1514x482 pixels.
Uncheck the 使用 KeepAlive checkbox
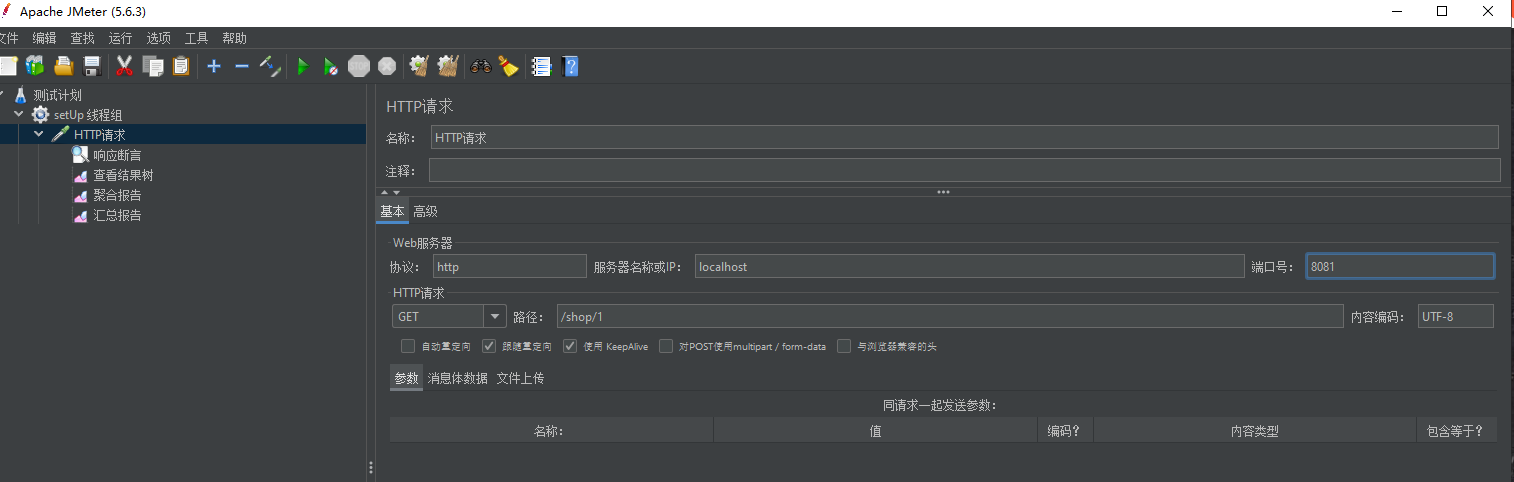[570, 346]
